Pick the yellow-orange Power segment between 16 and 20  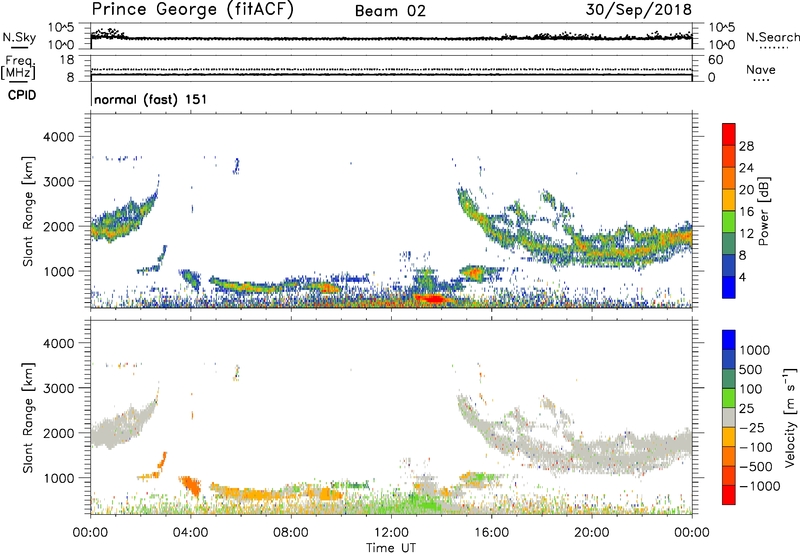(x=729, y=199)
